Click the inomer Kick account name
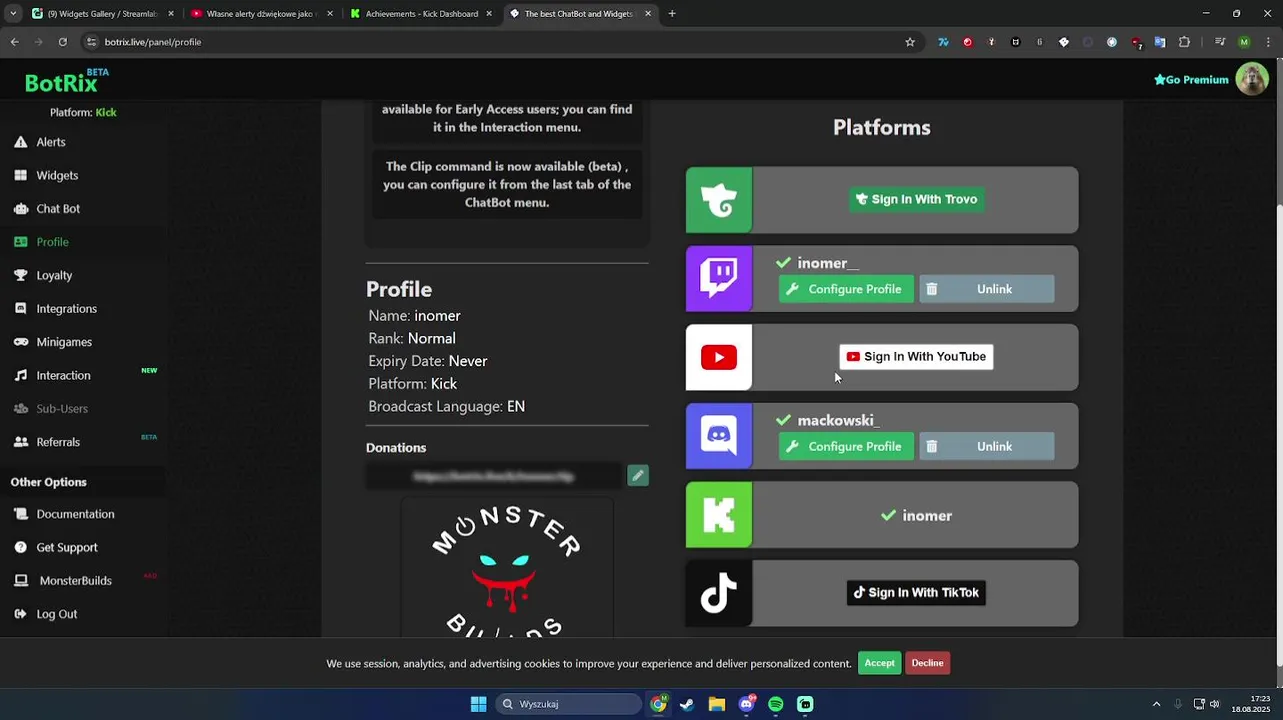Viewport: 1283px width, 720px height. point(927,516)
